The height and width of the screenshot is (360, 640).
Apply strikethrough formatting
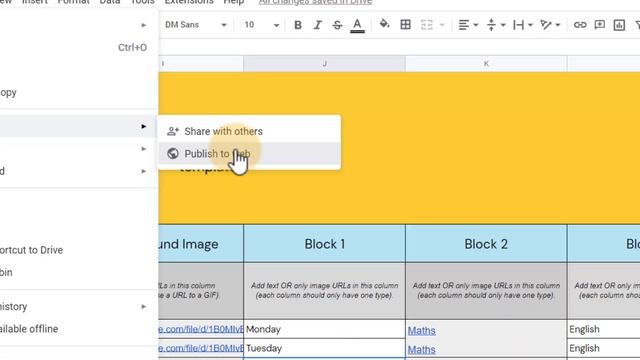pyautogui.click(x=337, y=25)
